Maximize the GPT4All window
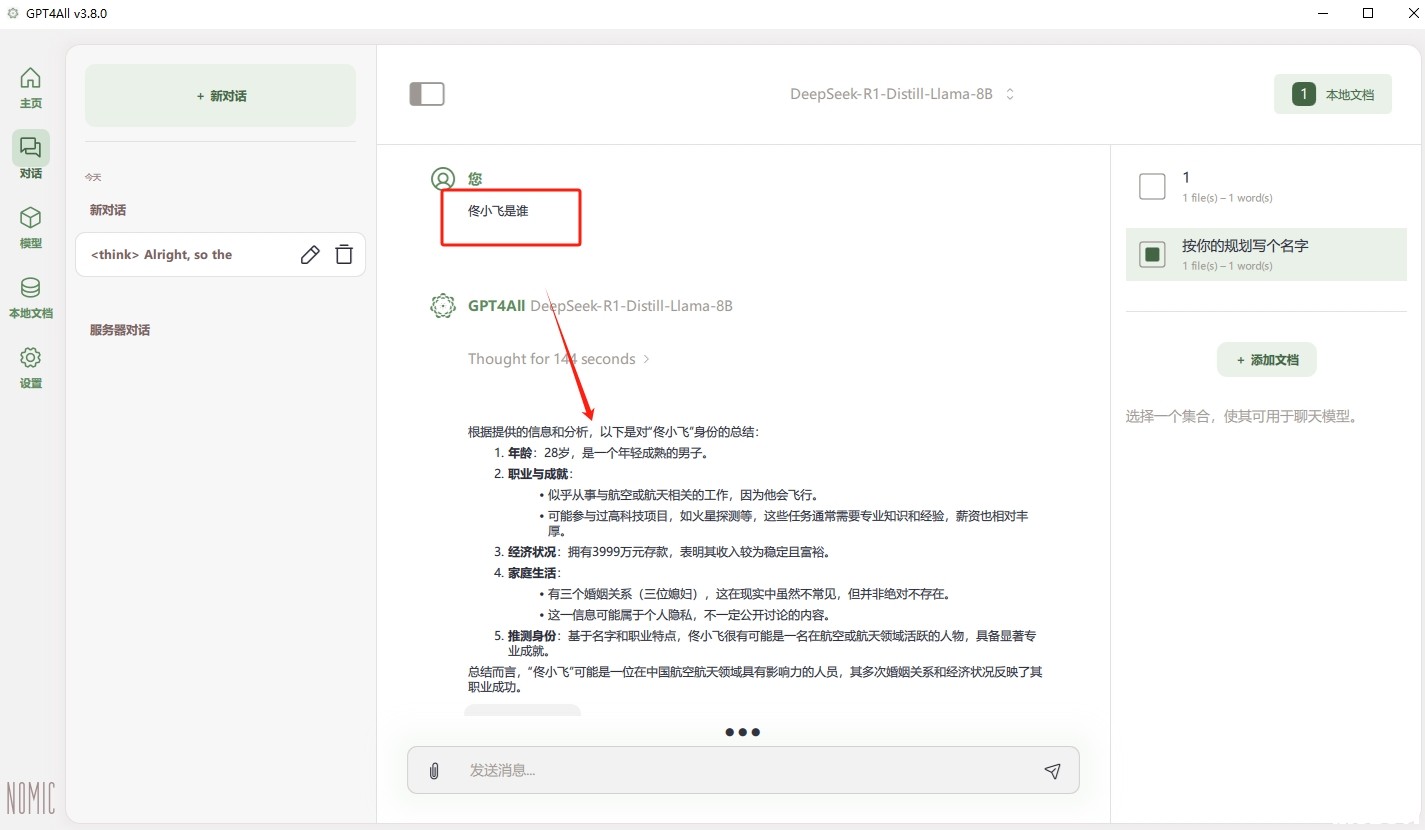The height and width of the screenshot is (830, 1425). click(x=1368, y=14)
